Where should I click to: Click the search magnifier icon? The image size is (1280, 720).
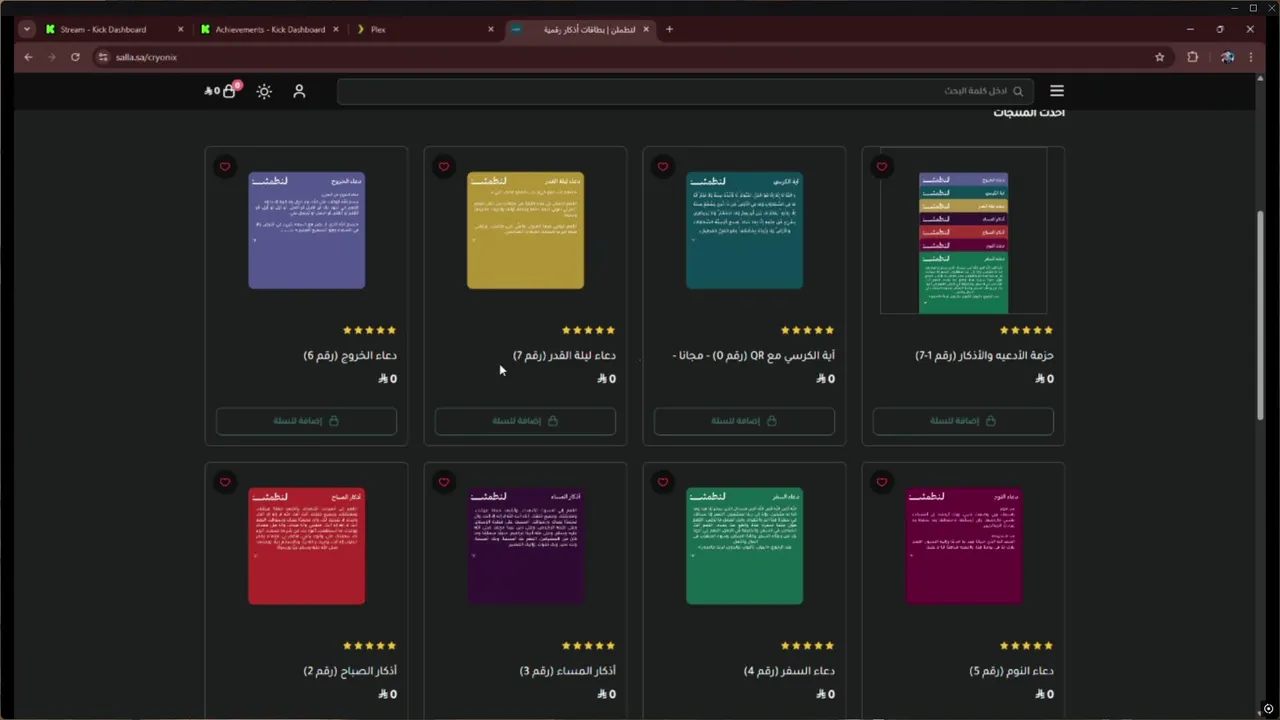1018,91
